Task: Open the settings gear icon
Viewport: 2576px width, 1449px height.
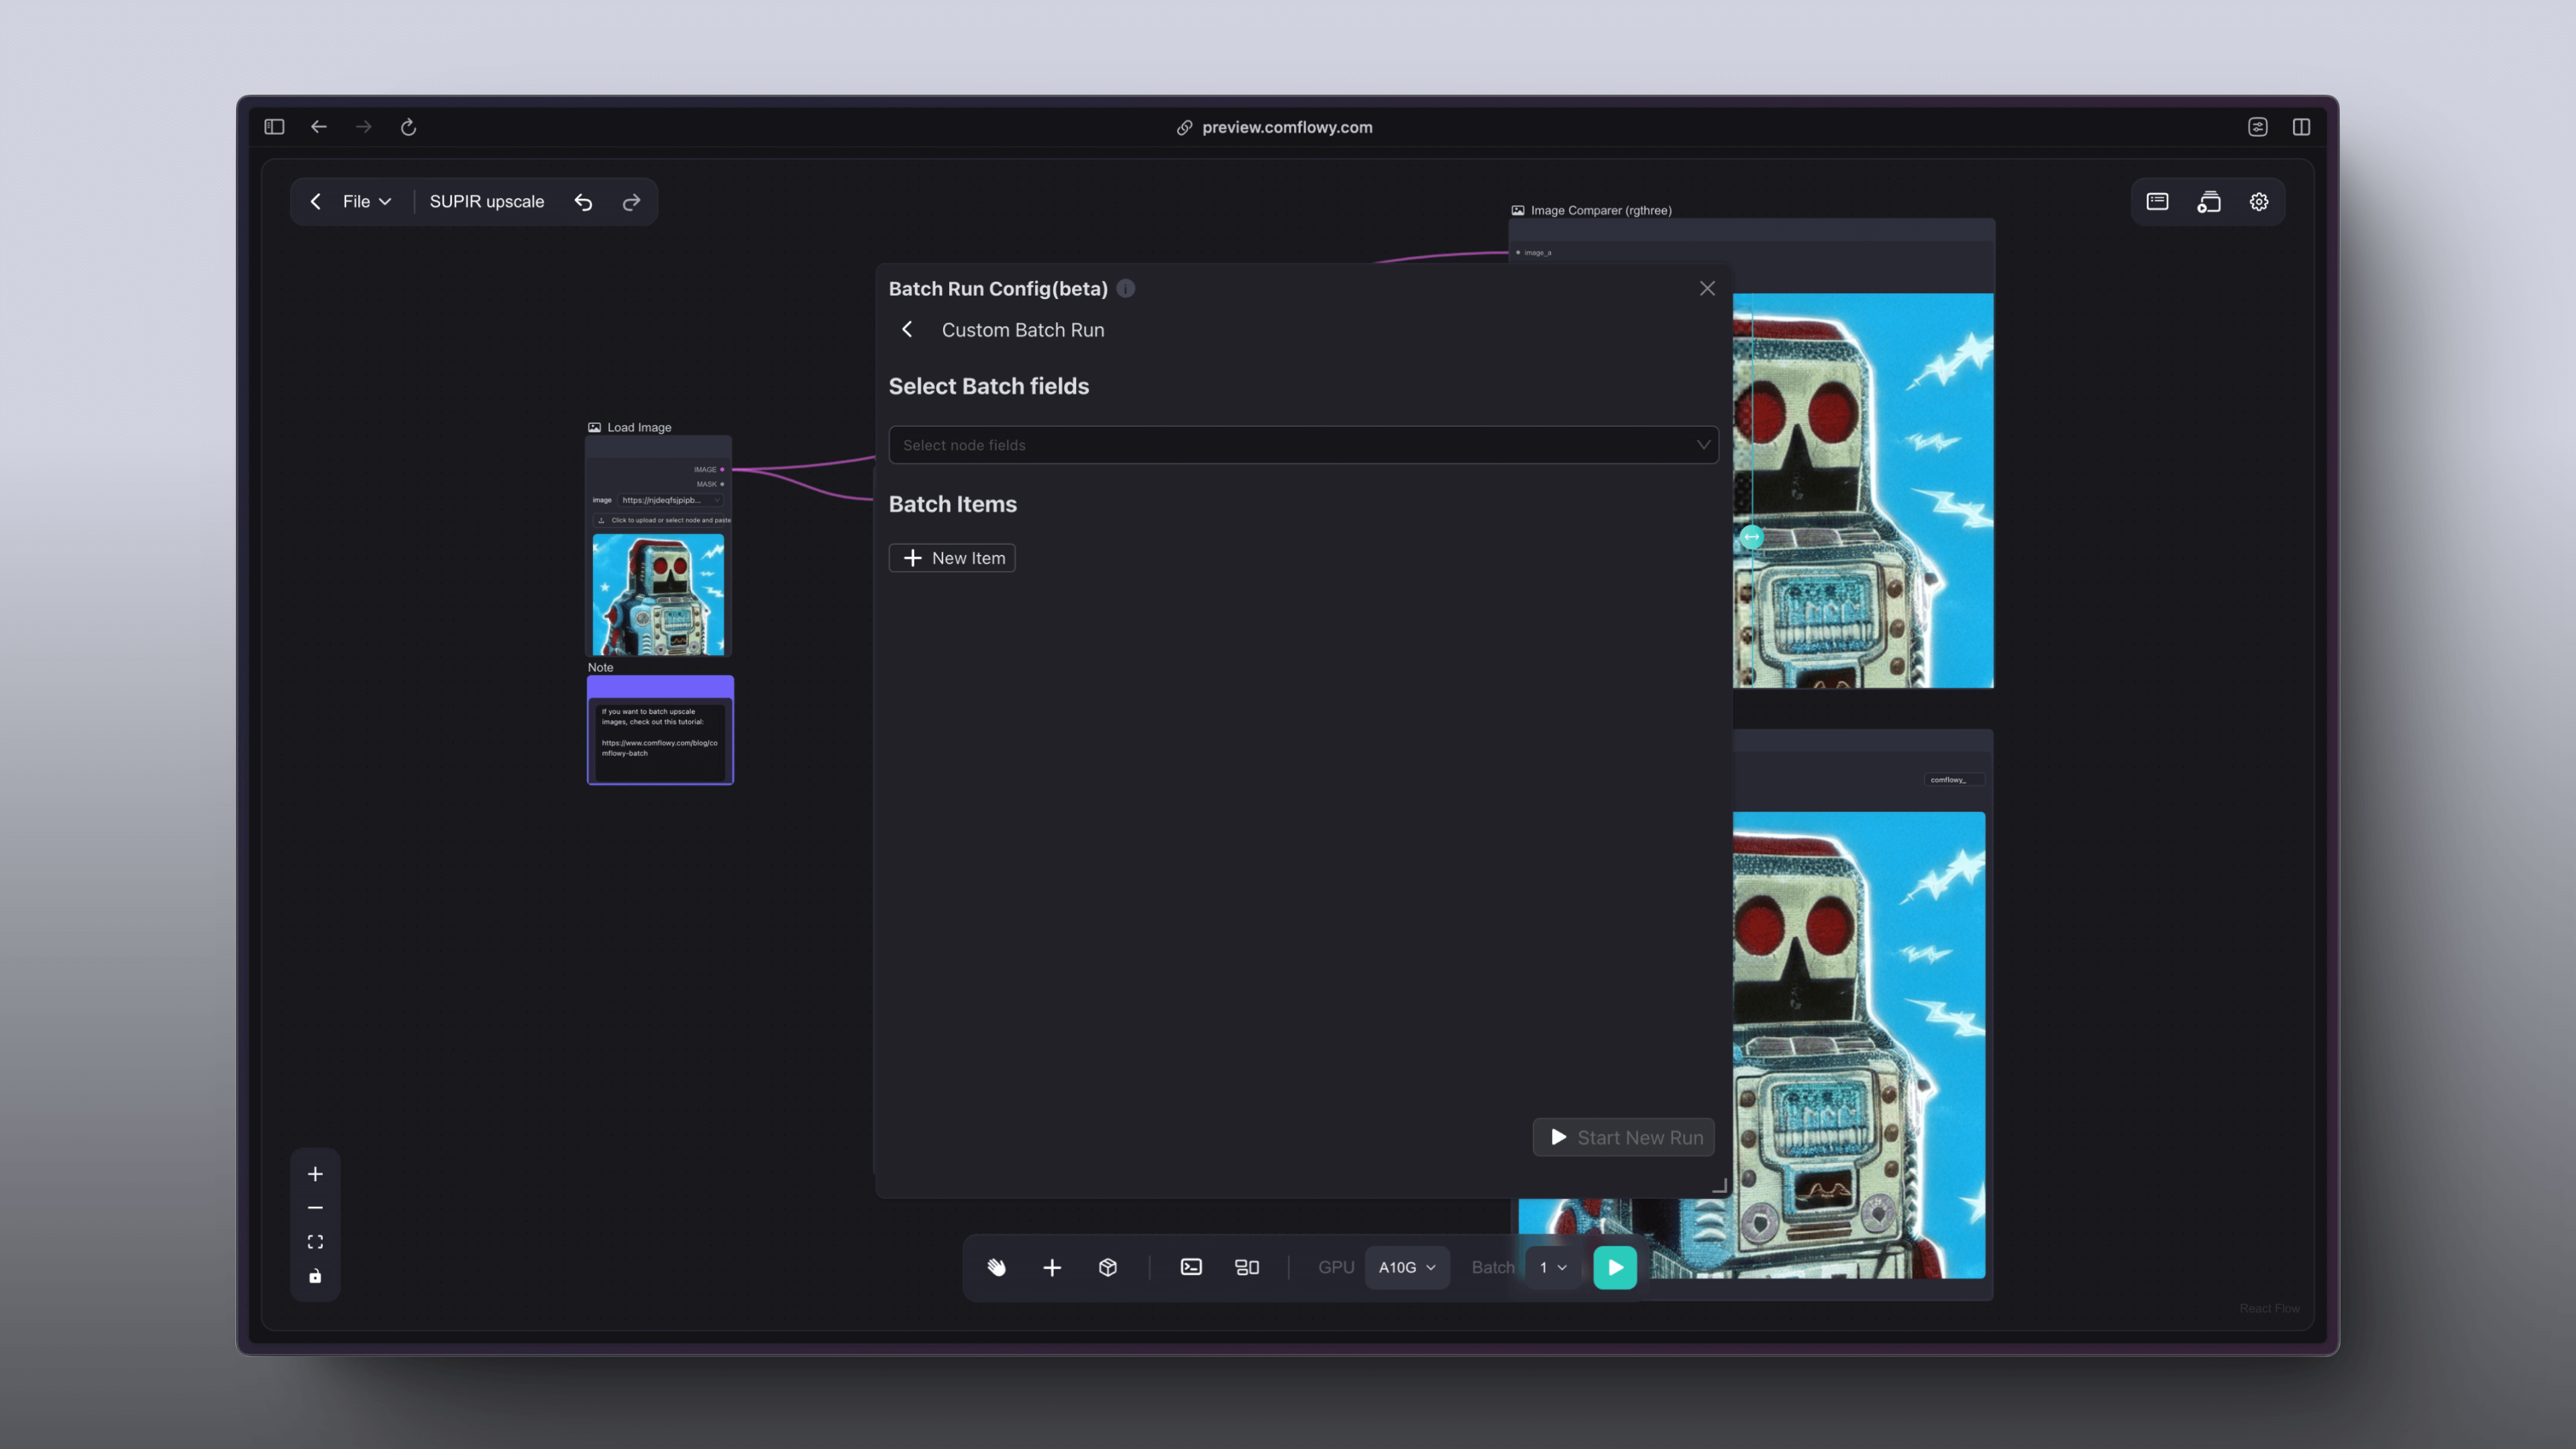Action: click(2259, 202)
